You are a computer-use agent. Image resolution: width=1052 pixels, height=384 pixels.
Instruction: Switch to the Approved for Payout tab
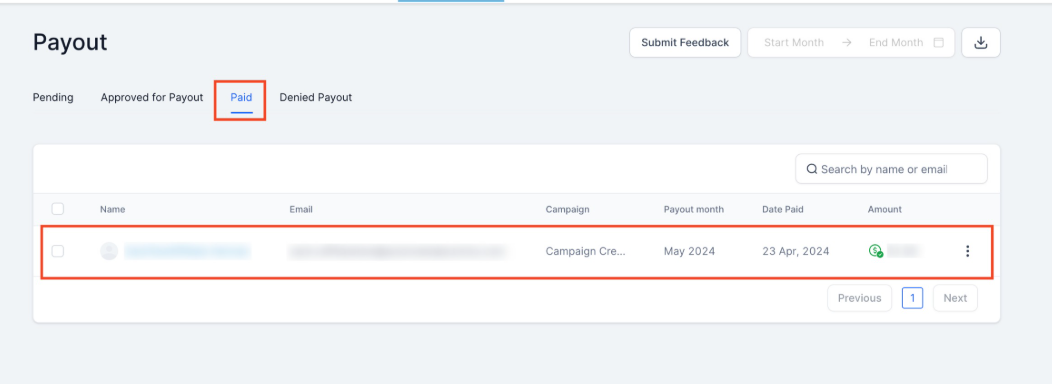coord(152,97)
